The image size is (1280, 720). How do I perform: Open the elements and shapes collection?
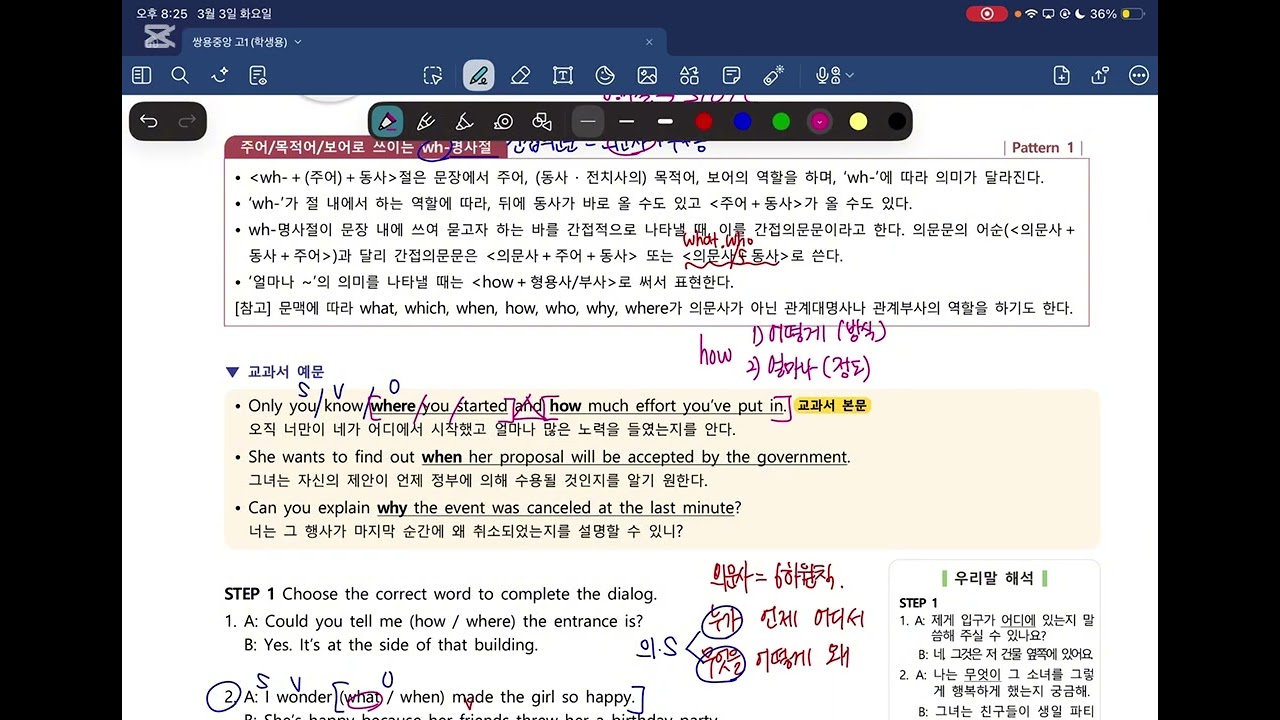coord(689,75)
